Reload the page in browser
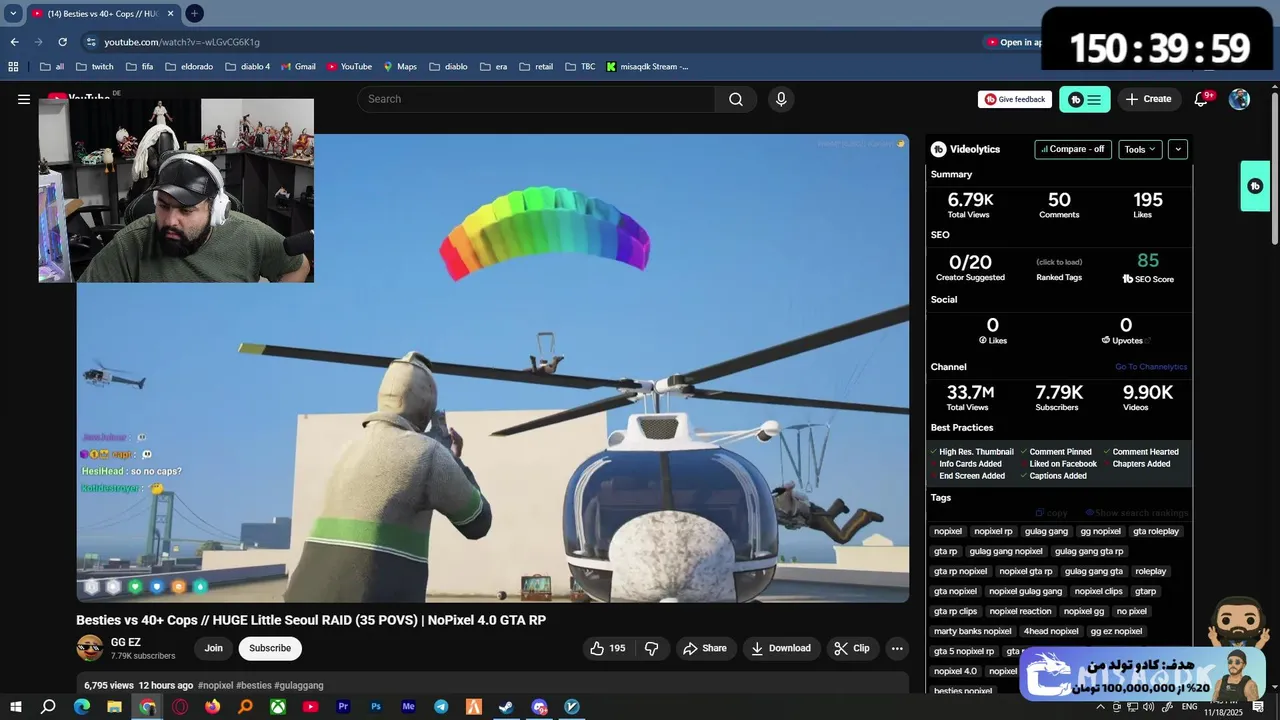Viewport: 1280px width, 720px height. (x=62, y=42)
